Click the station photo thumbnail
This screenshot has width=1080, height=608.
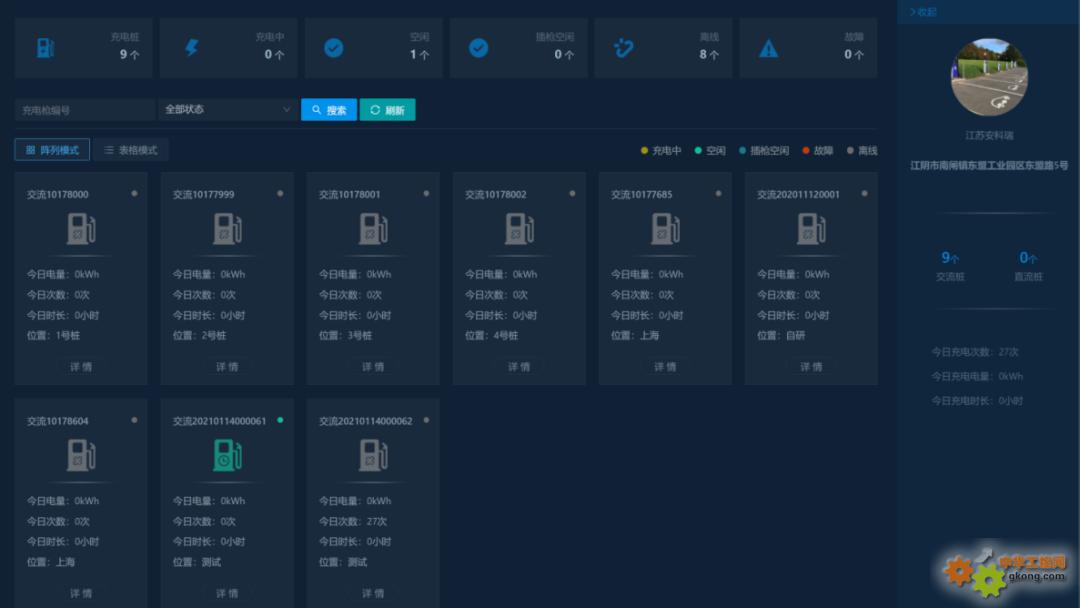(989, 78)
